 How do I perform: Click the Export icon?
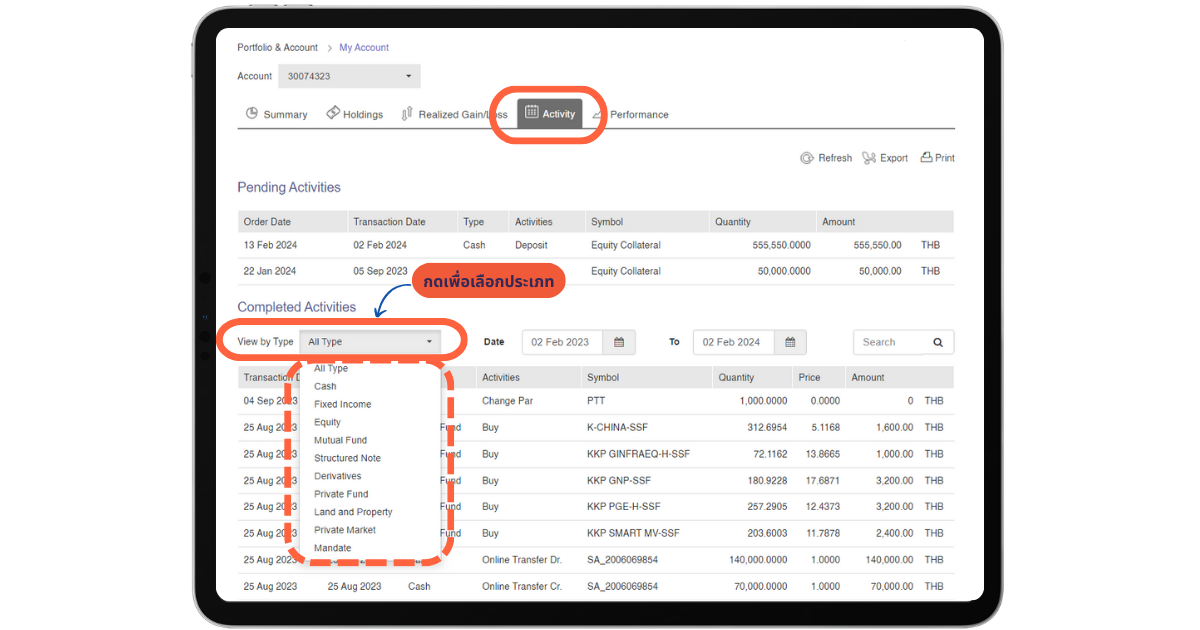pos(868,158)
